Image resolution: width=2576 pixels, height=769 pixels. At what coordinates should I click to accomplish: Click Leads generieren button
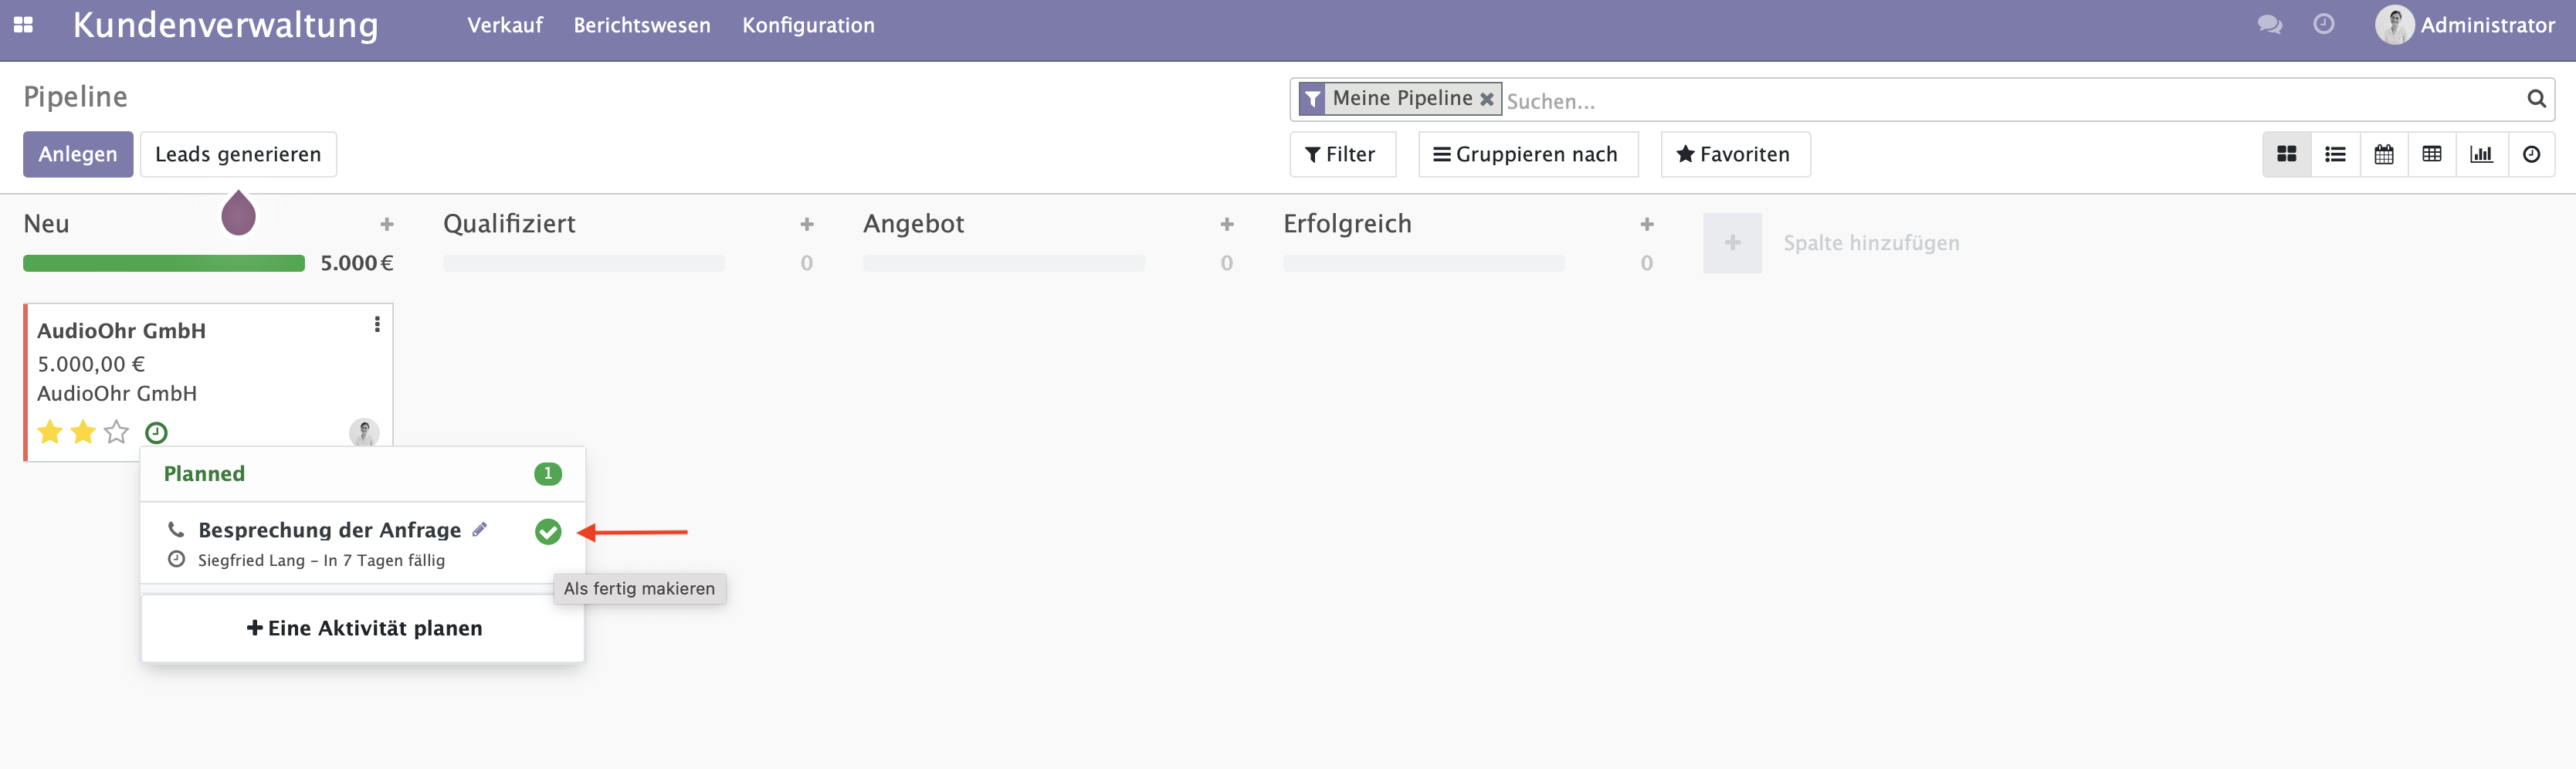pos(238,154)
